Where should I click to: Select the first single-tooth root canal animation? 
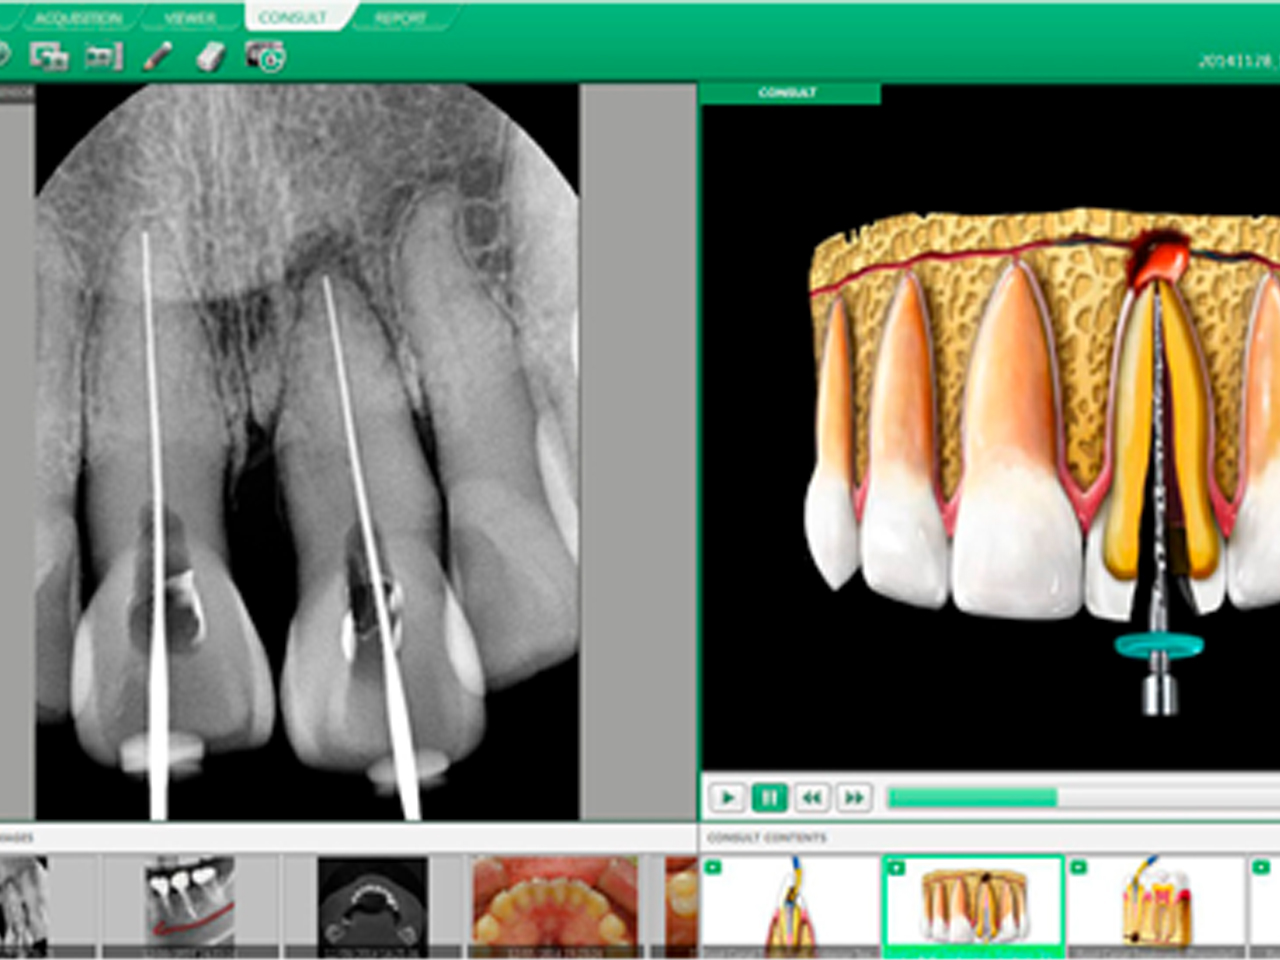click(790, 903)
